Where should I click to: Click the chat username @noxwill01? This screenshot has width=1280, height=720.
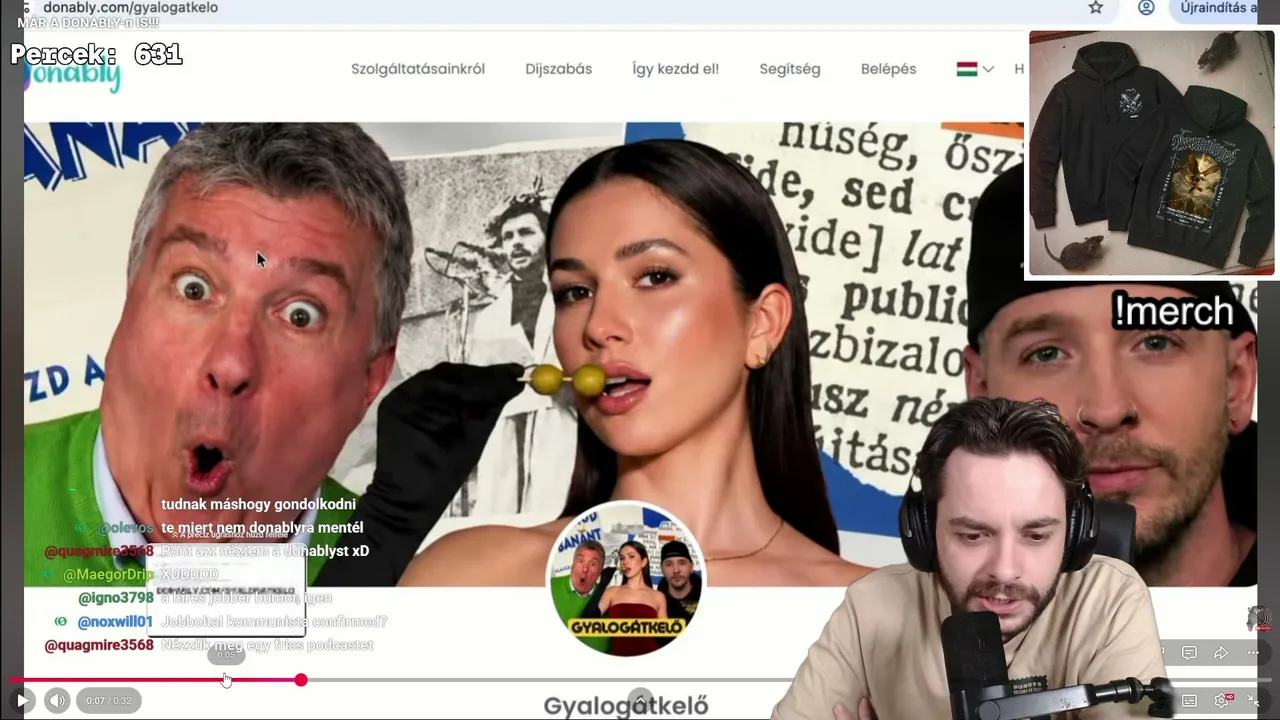coord(115,622)
